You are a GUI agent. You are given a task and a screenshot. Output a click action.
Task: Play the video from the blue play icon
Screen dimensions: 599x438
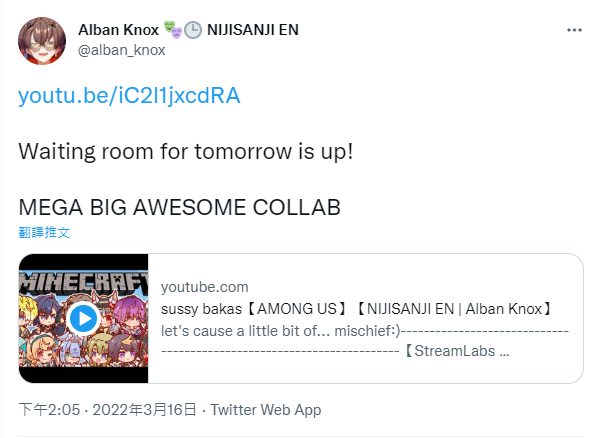coord(83,318)
